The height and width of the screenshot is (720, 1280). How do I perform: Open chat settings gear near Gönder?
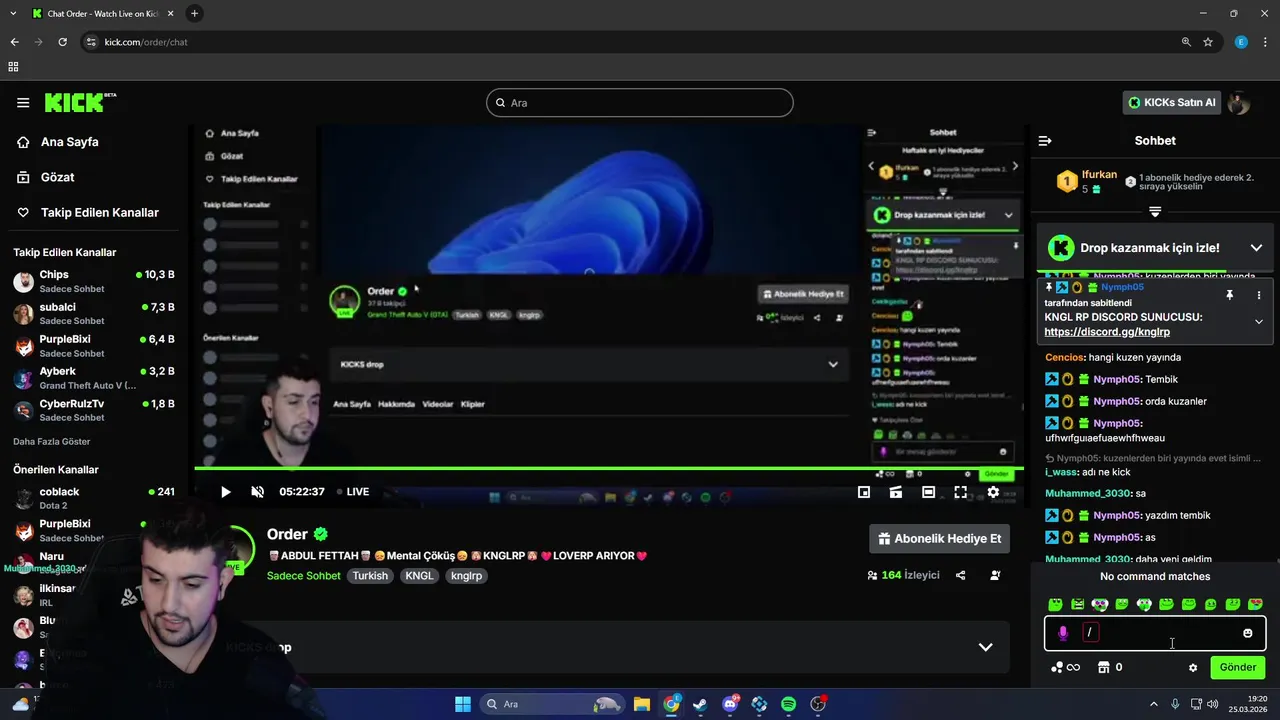[1192, 668]
